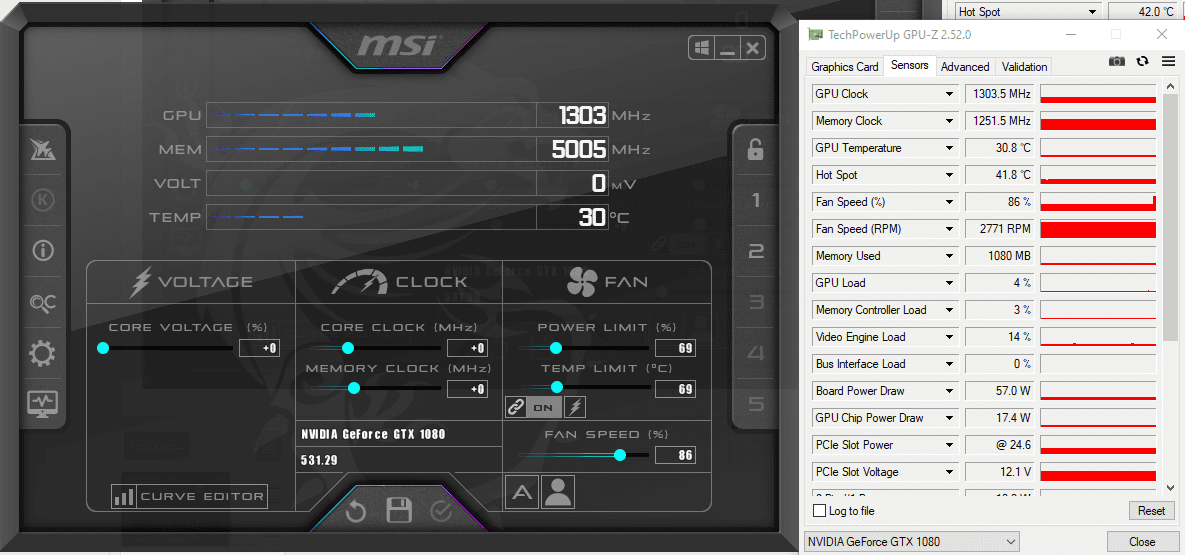This screenshot has width=1185, height=555.
Task: Click the GPU-Z Reset button
Action: (x=1151, y=511)
